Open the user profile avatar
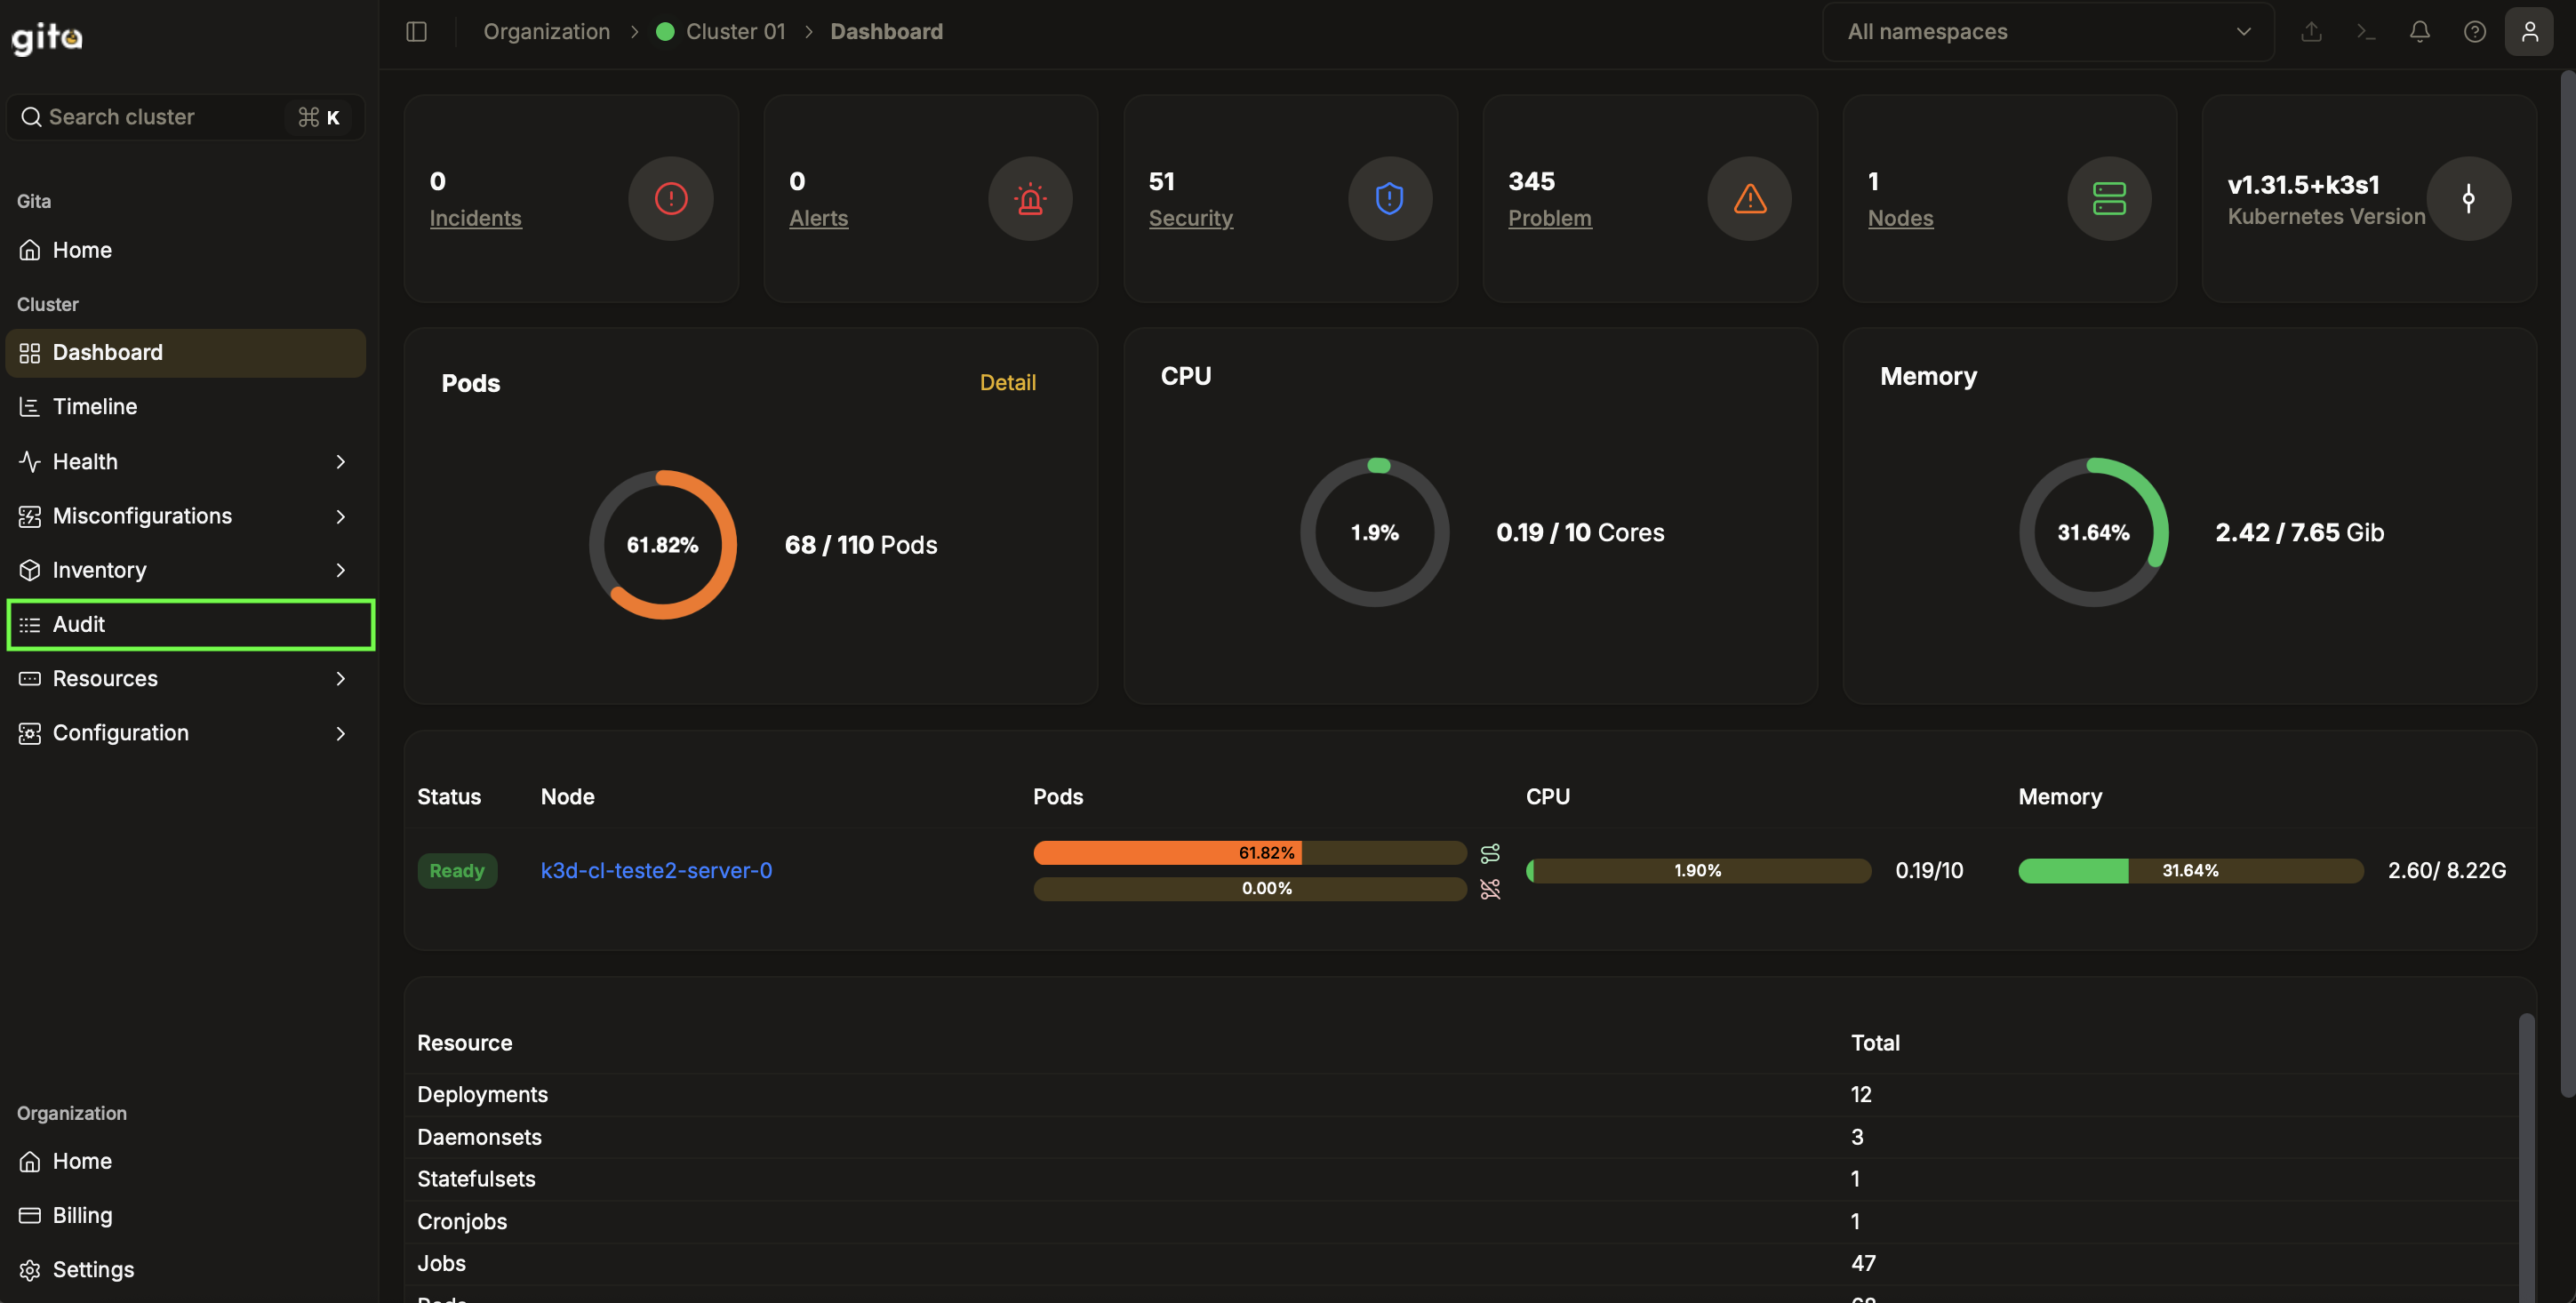Image resolution: width=2576 pixels, height=1303 pixels. coord(2529,32)
